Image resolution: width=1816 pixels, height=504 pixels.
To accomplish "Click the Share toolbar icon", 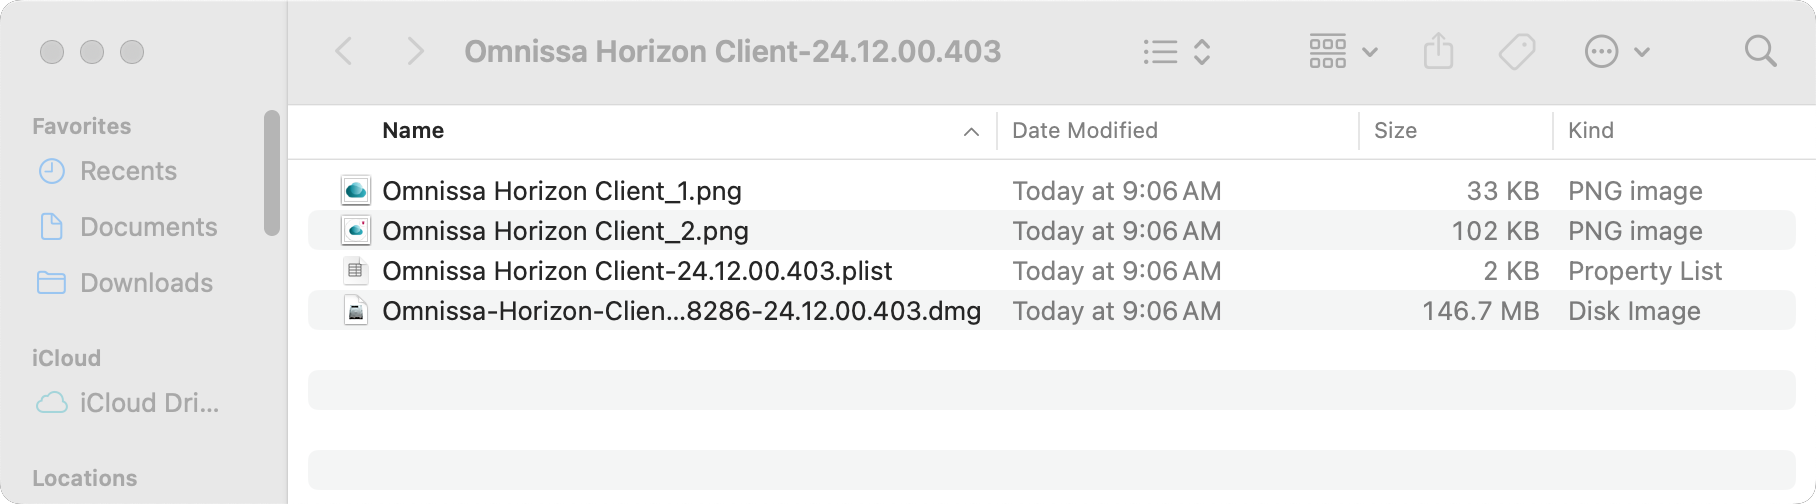I will (x=1438, y=51).
